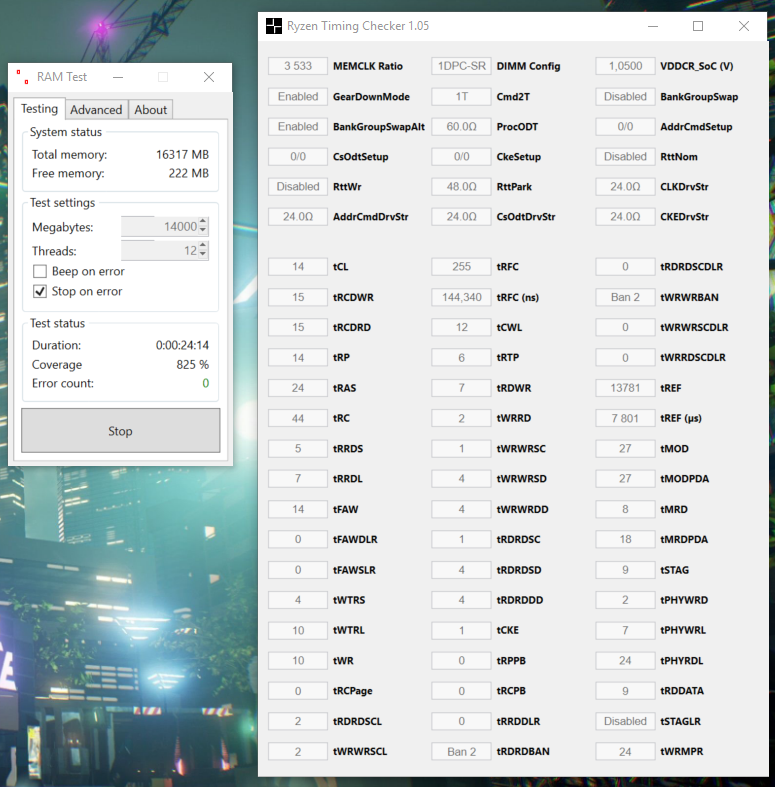Maximize the Ryzen Timing Checker window
This screenshot has height=787, width=775.
(x=698, y=26)
